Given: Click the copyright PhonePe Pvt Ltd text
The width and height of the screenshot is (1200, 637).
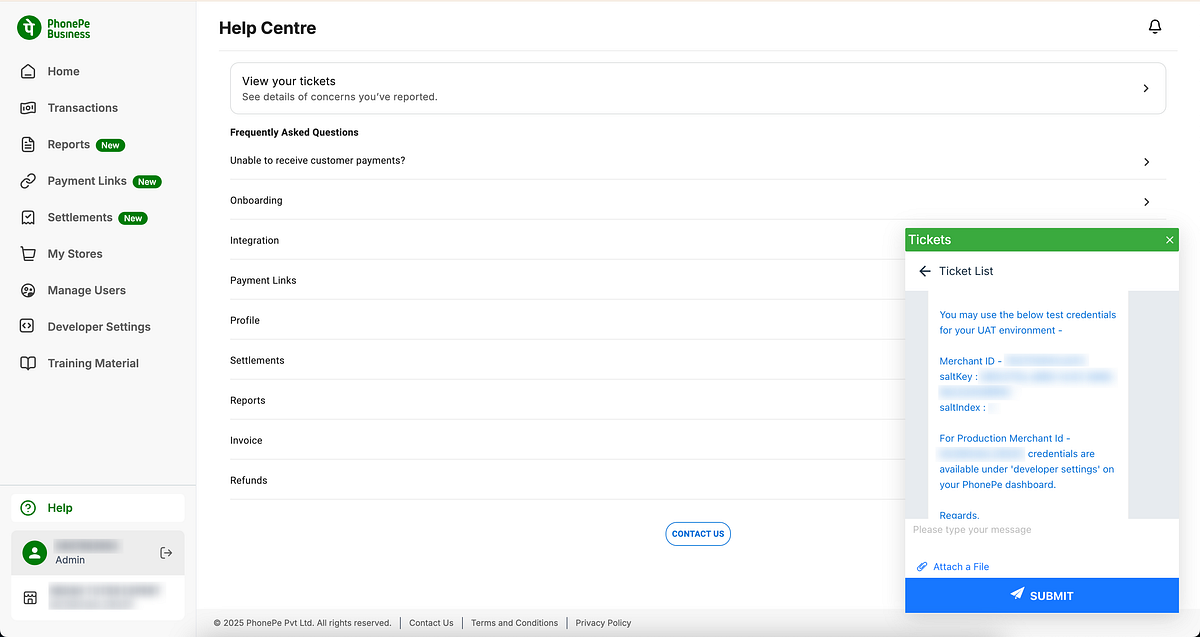Looking at the screenshot, I should (302, 623).
